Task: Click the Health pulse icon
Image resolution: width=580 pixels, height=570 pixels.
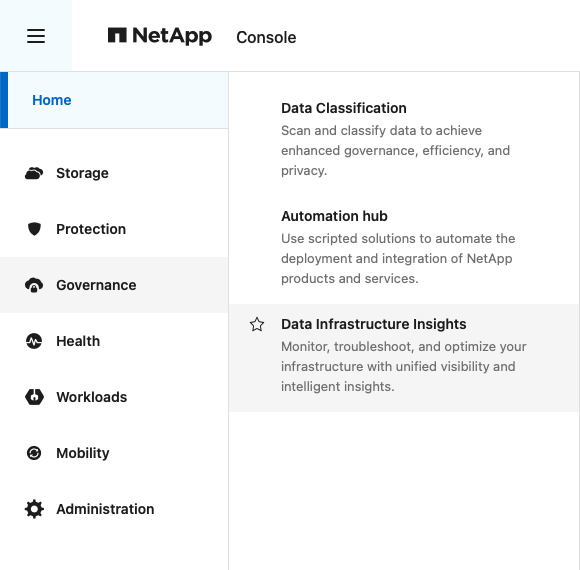Action: click(34, 341)
